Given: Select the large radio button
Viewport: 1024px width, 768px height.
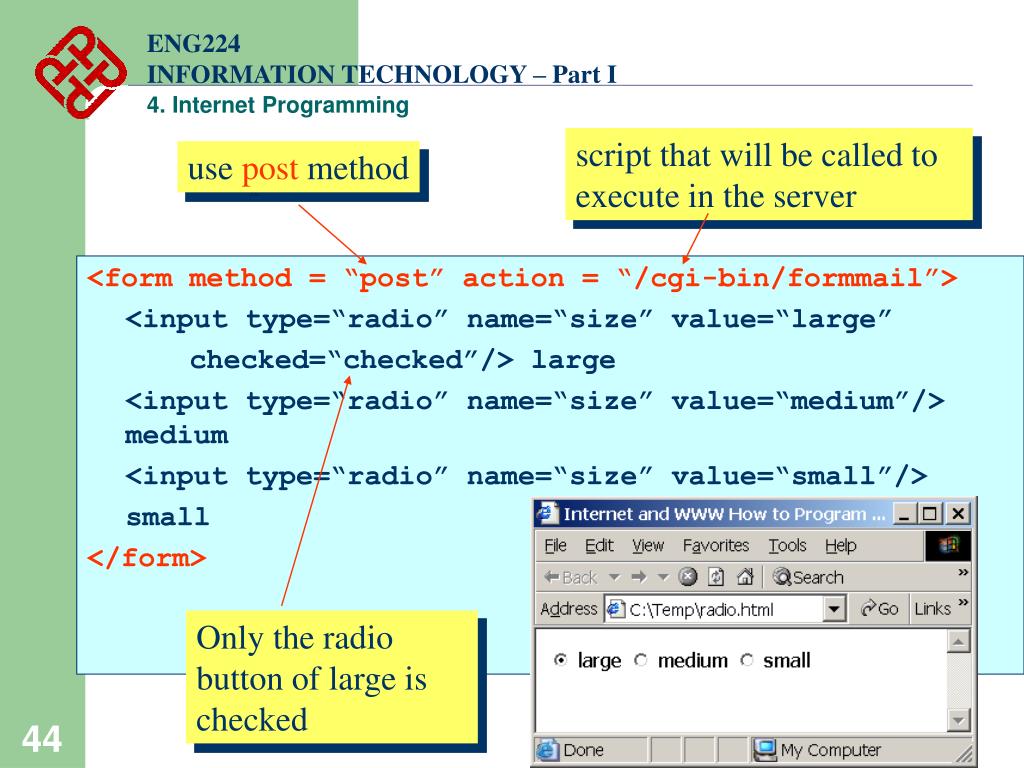Looking at the screenshot, I should coord(560,660).
